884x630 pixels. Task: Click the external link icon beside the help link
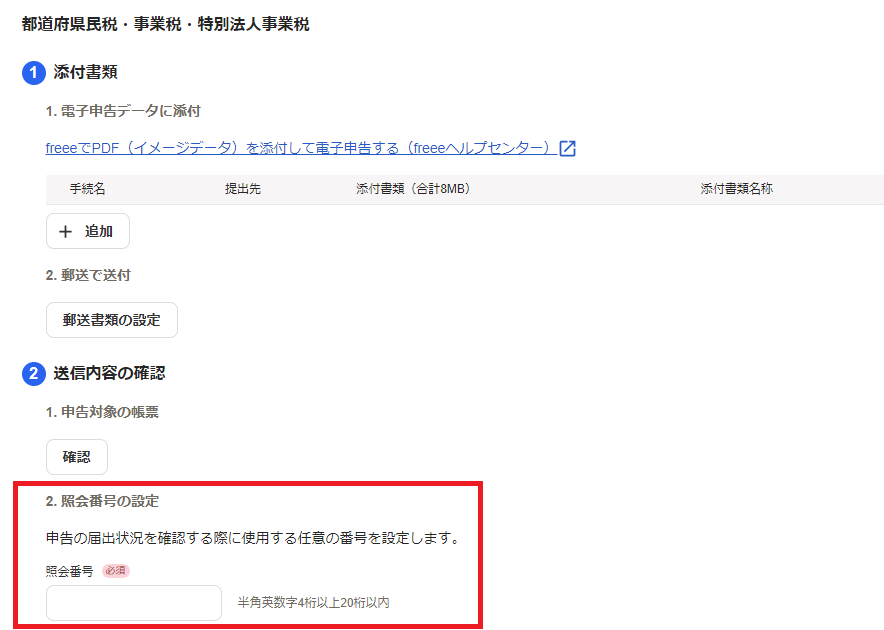(x=567, y=148)
